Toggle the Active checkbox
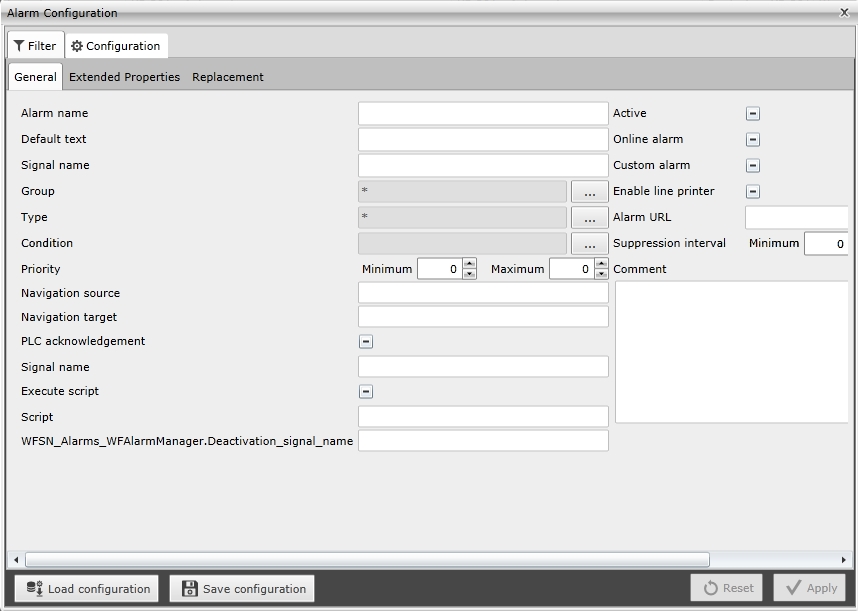The width and height of the screenshot is (858, 611). click(753, 114)
